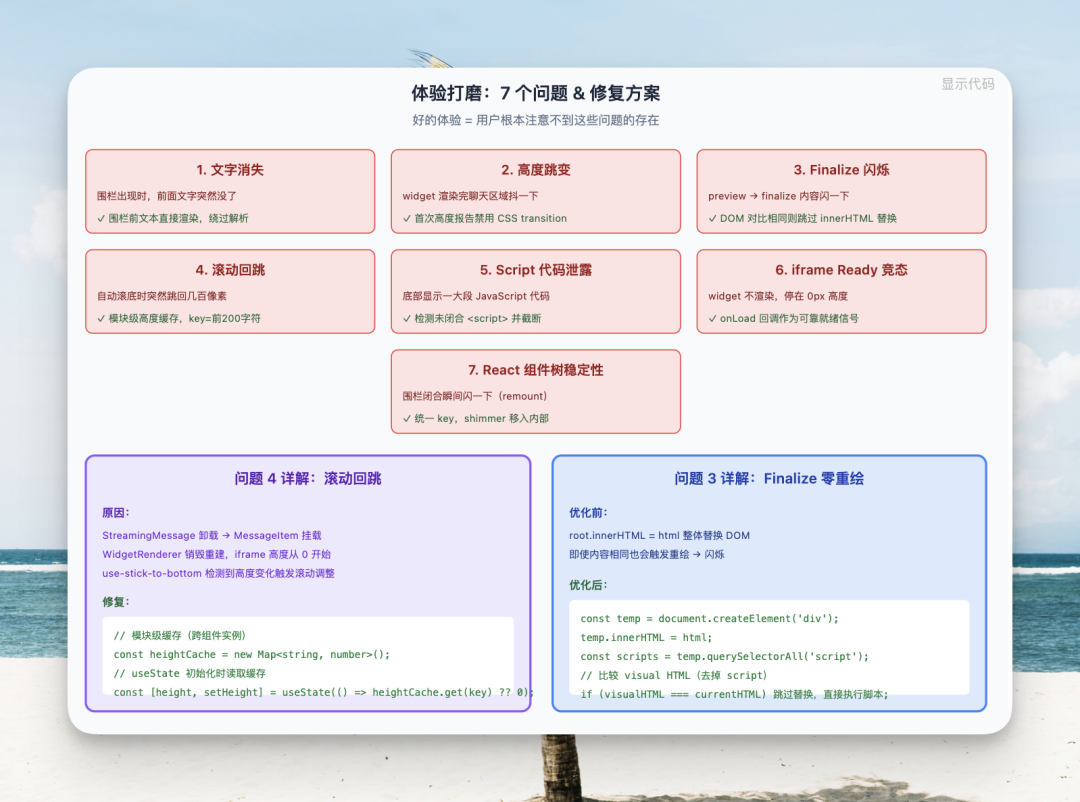The height and width of the screenshot is (802, 1080).
Task: Click the checkmark icon beside 围栏前文本直接渲染
Action: (102, 218)
